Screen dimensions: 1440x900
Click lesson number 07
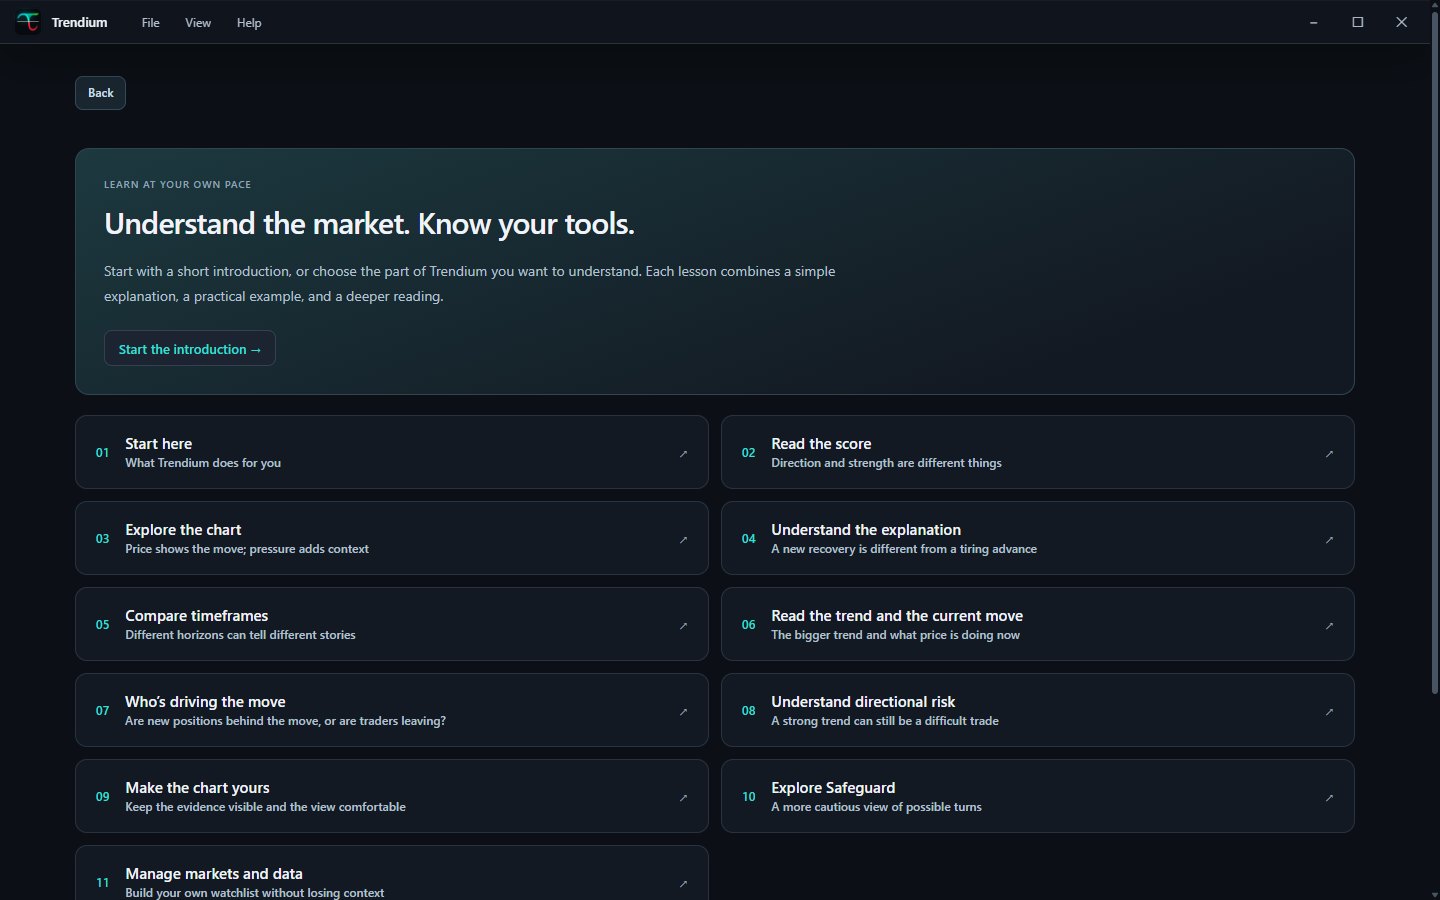pyautogui.click(x=102, y=711)
